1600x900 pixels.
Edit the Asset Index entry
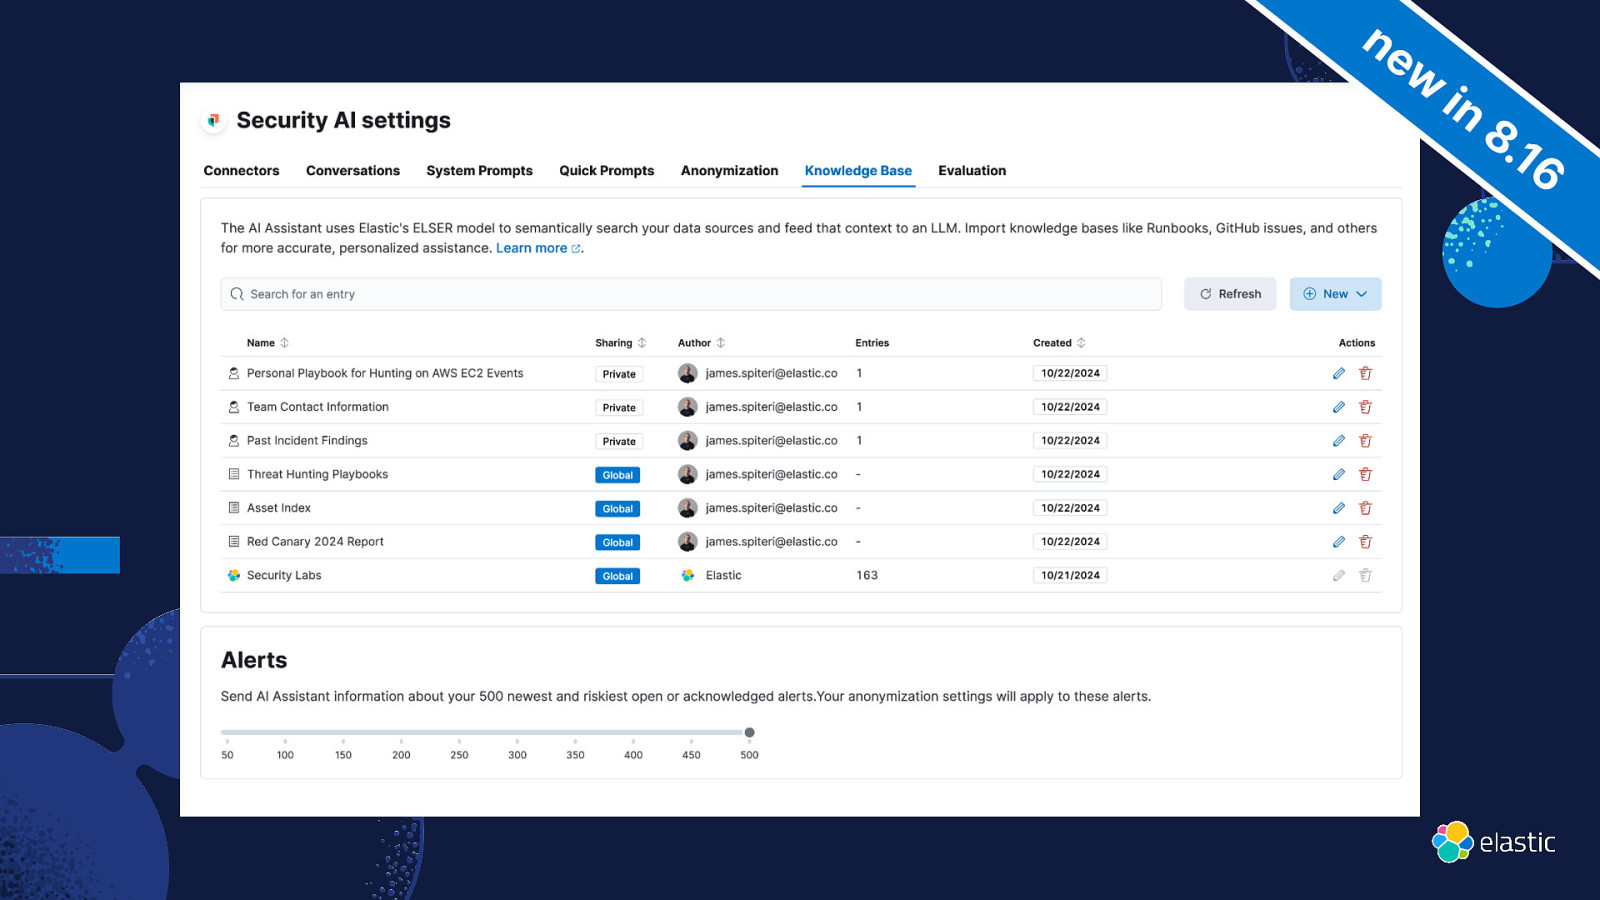[x=1338, y=508]
